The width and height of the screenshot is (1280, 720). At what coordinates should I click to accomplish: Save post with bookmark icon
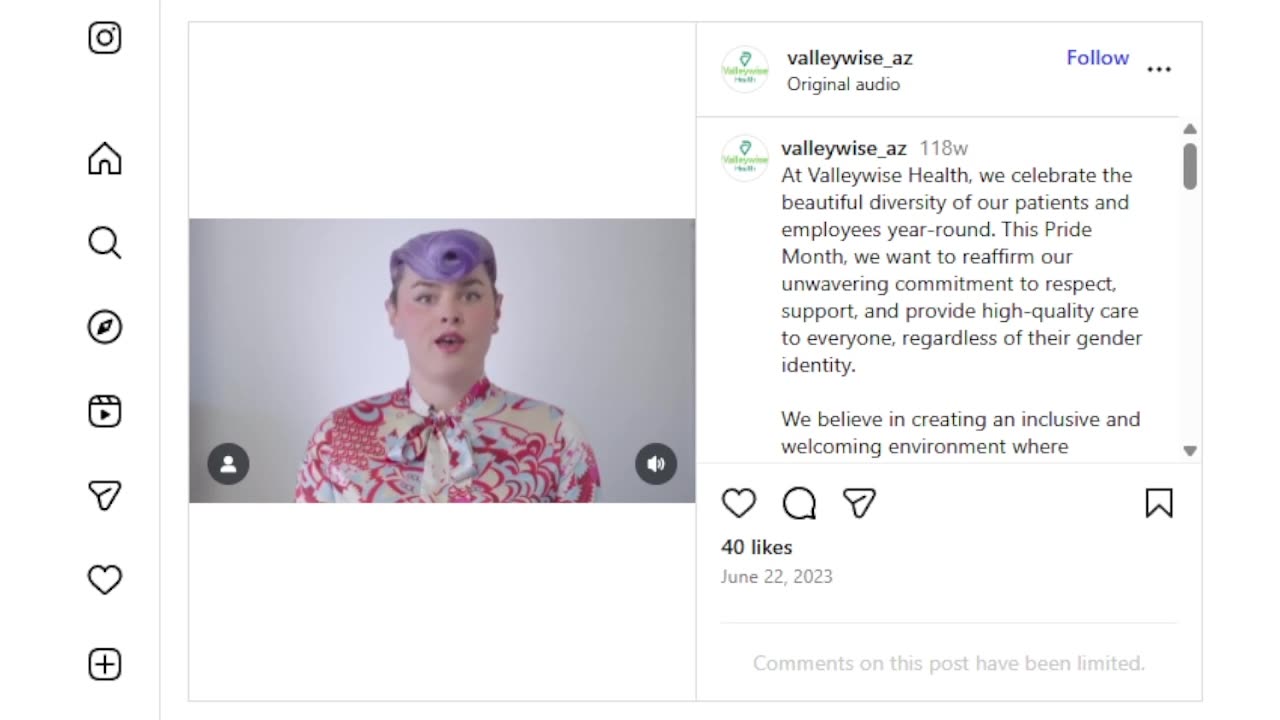pyautogui.click(x=1159, y=503)
